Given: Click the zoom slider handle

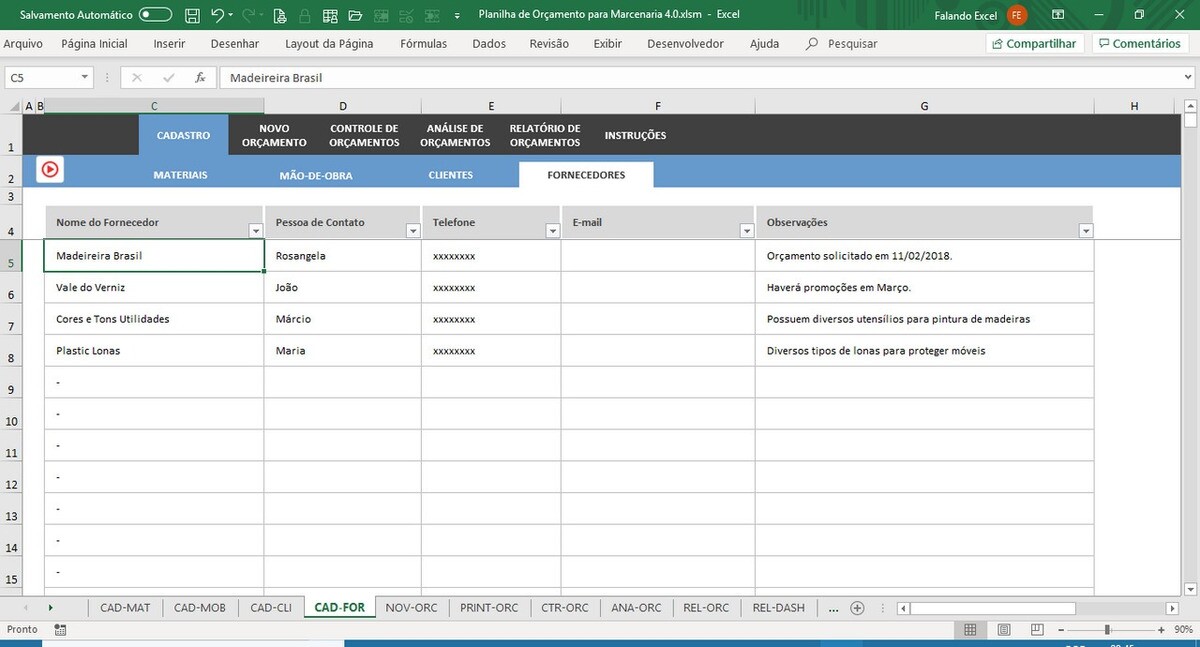Looking at the screenshot, I should tap(1107, 630).
